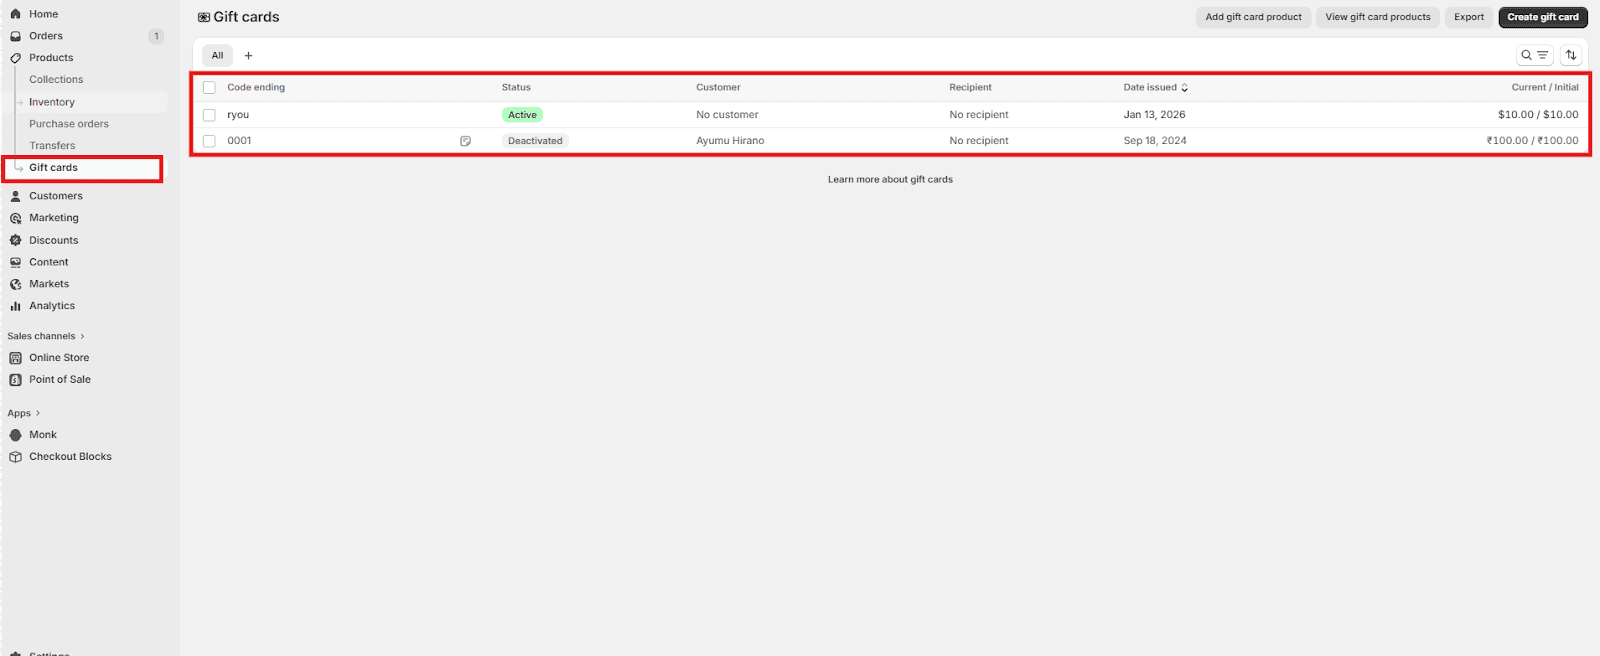Viewport: 1600px width, 656px height.
Task: Click the Recipient column header
Action: pyautogui.click(x=970, y=88)
